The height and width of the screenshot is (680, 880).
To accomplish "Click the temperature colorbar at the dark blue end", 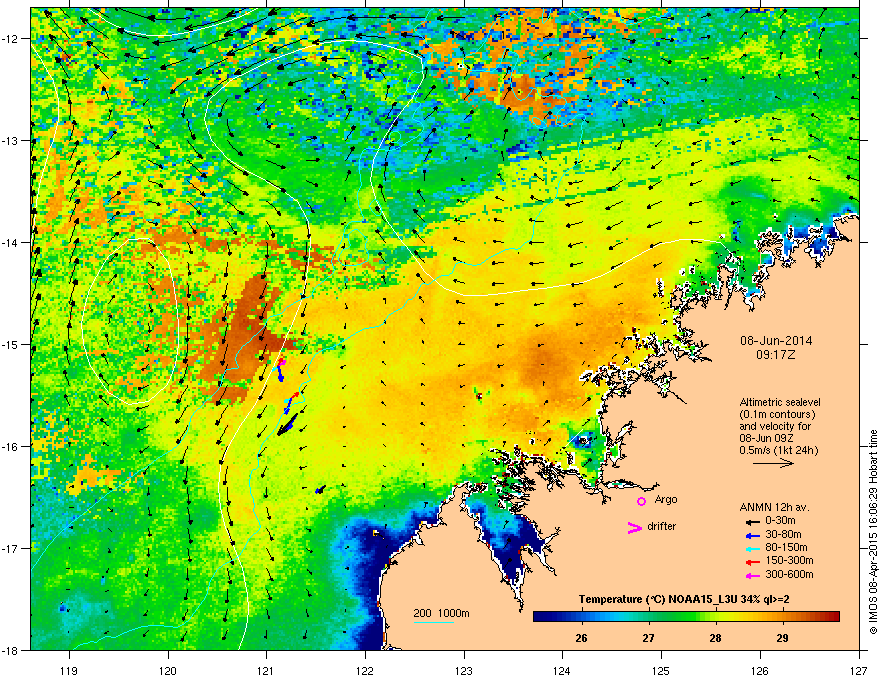I will (540, 617).
